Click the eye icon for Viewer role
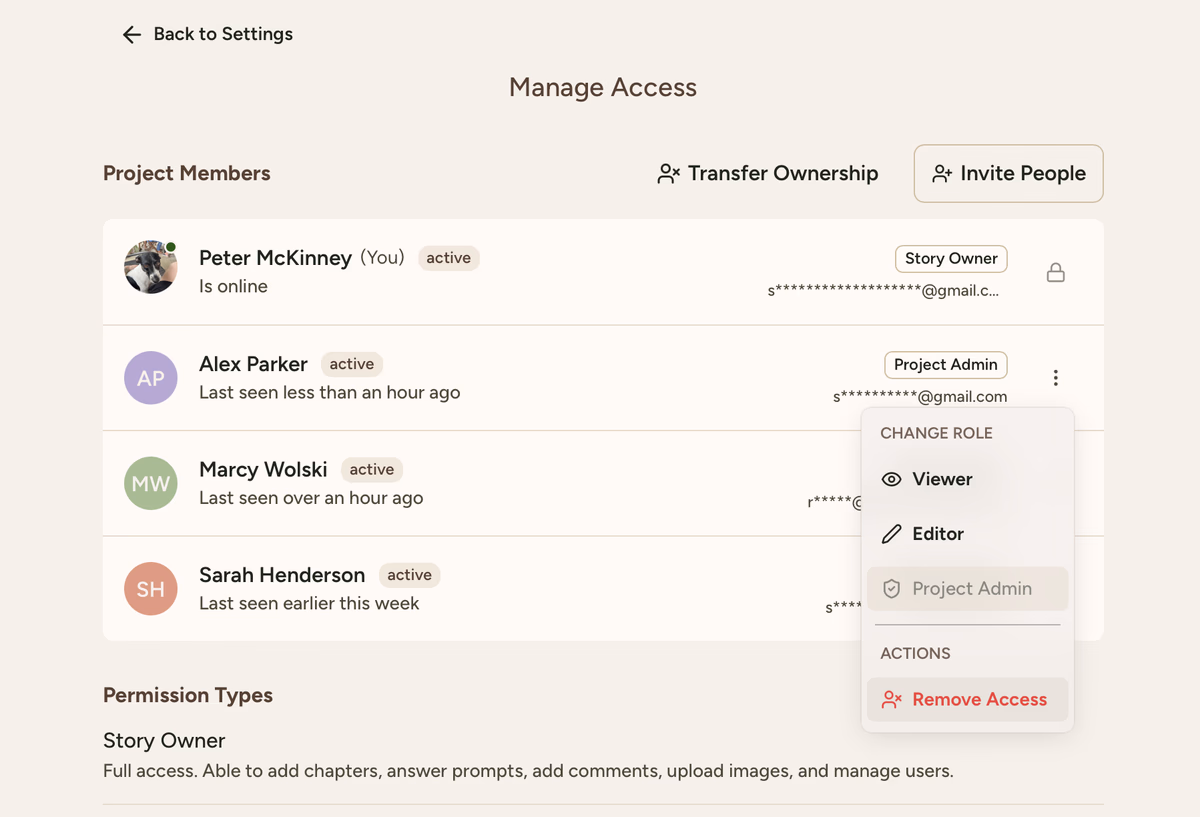The image size is (1200, 817). [x=891, y=480]
